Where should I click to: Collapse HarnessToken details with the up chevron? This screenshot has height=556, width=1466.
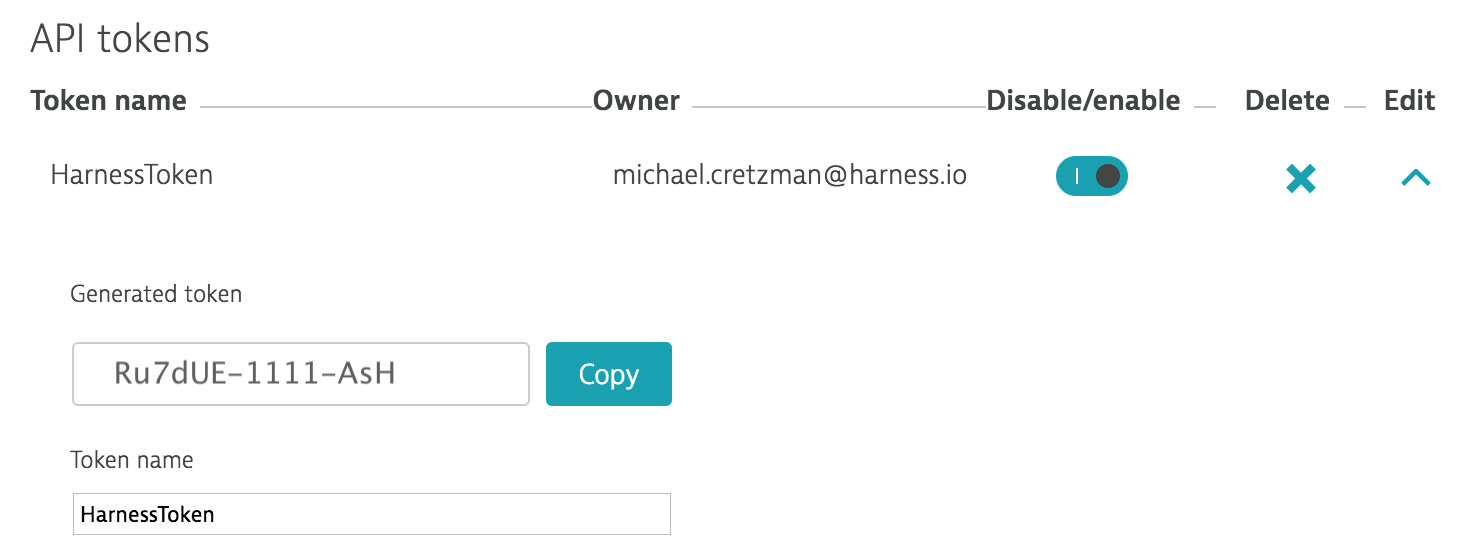[1415, 178]
